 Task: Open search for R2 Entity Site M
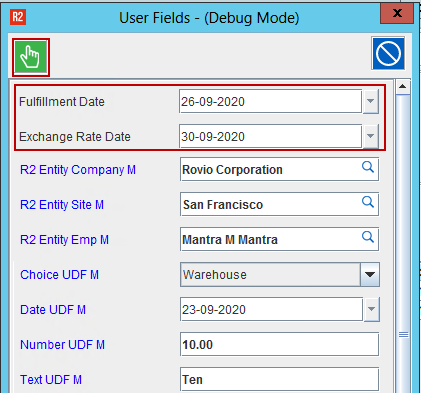pos(368,202)
